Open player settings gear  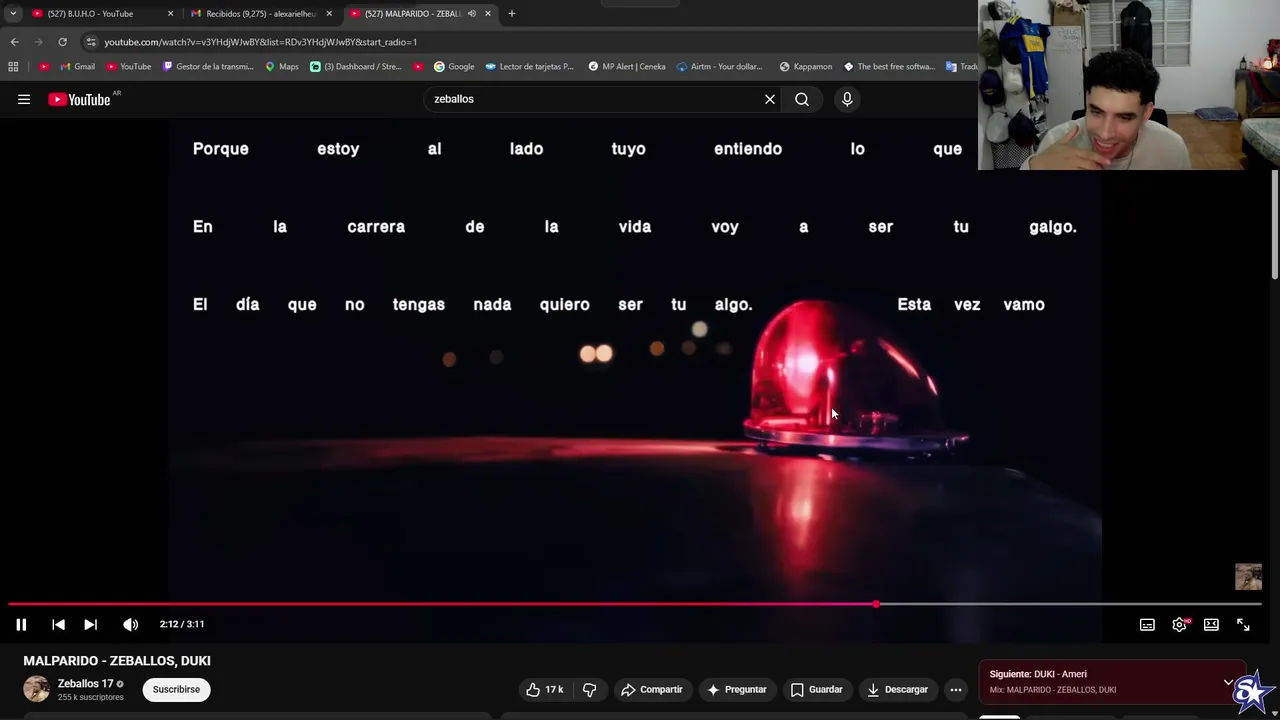1179,625
